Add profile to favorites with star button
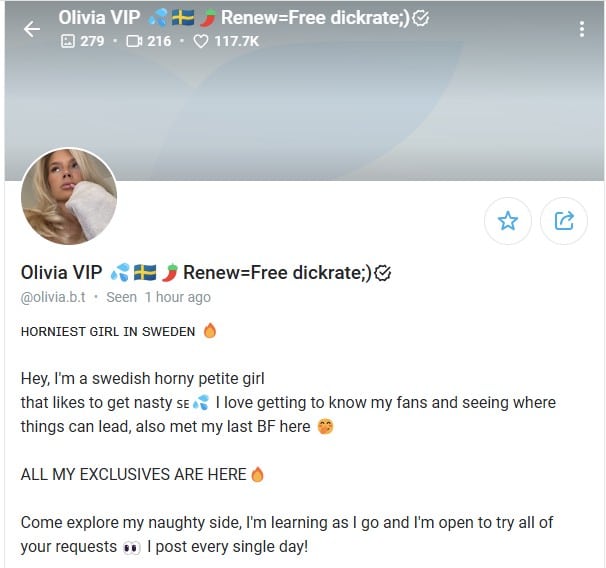Image resolution: width=606 pixels, height=568 pixels. coord(507,221)
